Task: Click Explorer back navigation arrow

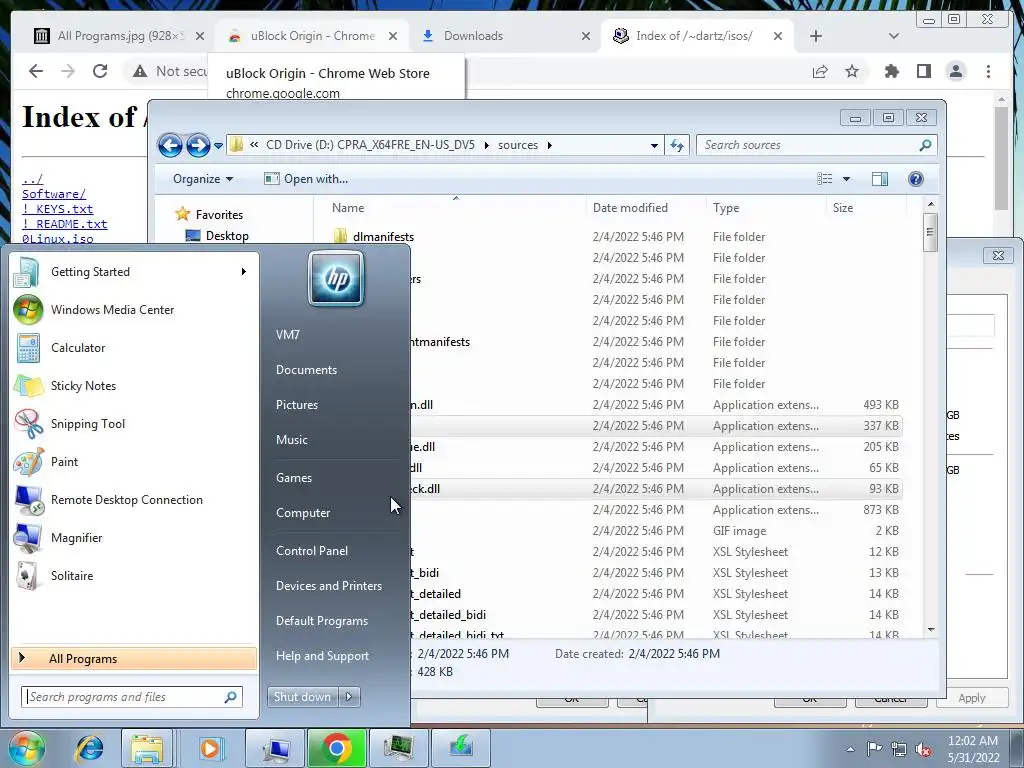Action: (x=170, y=145)
